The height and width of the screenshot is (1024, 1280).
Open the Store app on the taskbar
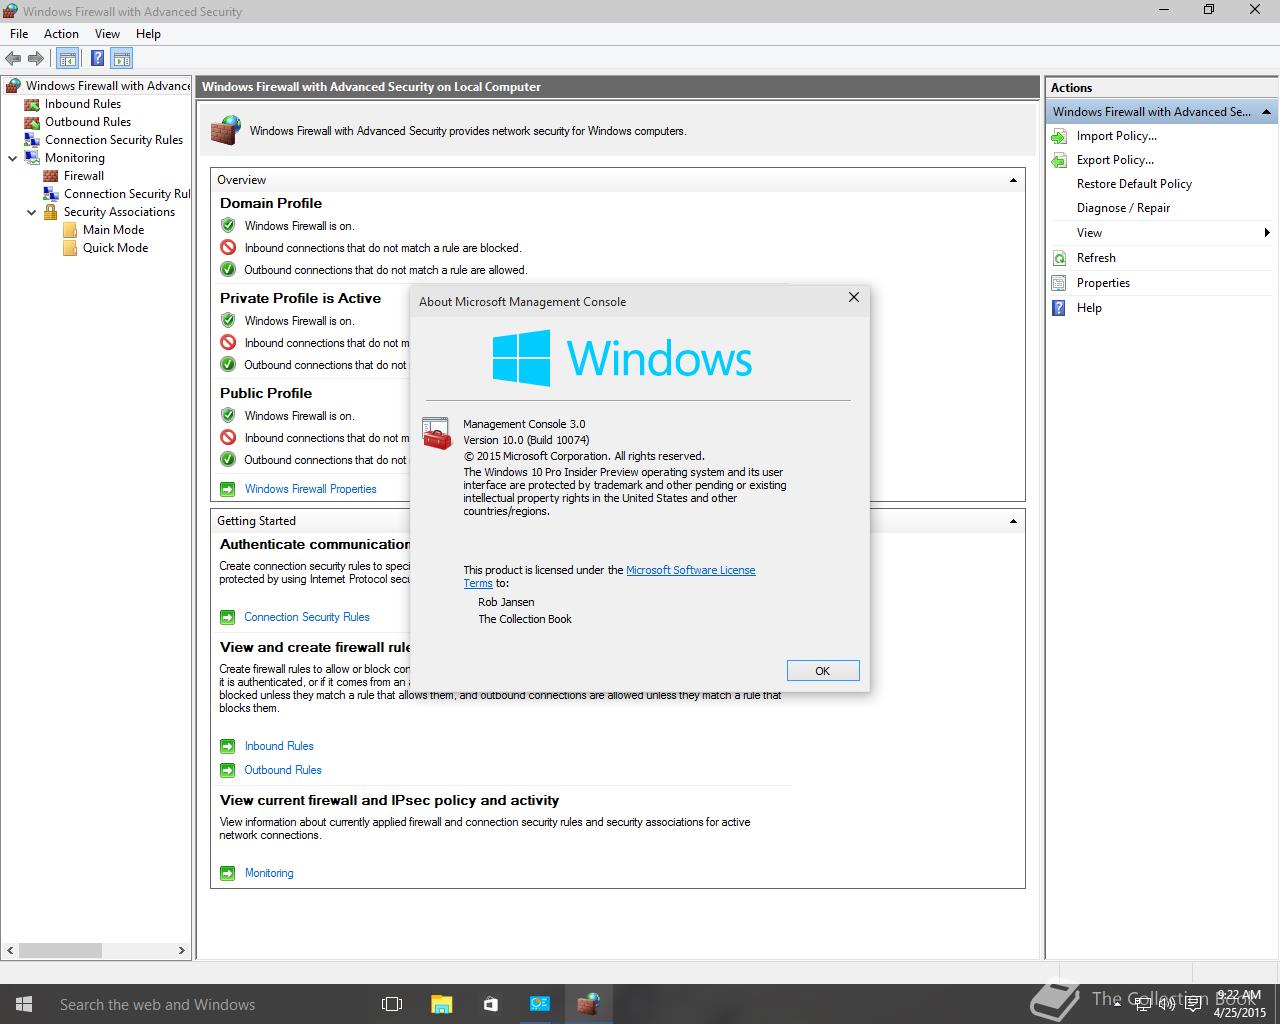pyautogui.click(x=490, y=1004)
